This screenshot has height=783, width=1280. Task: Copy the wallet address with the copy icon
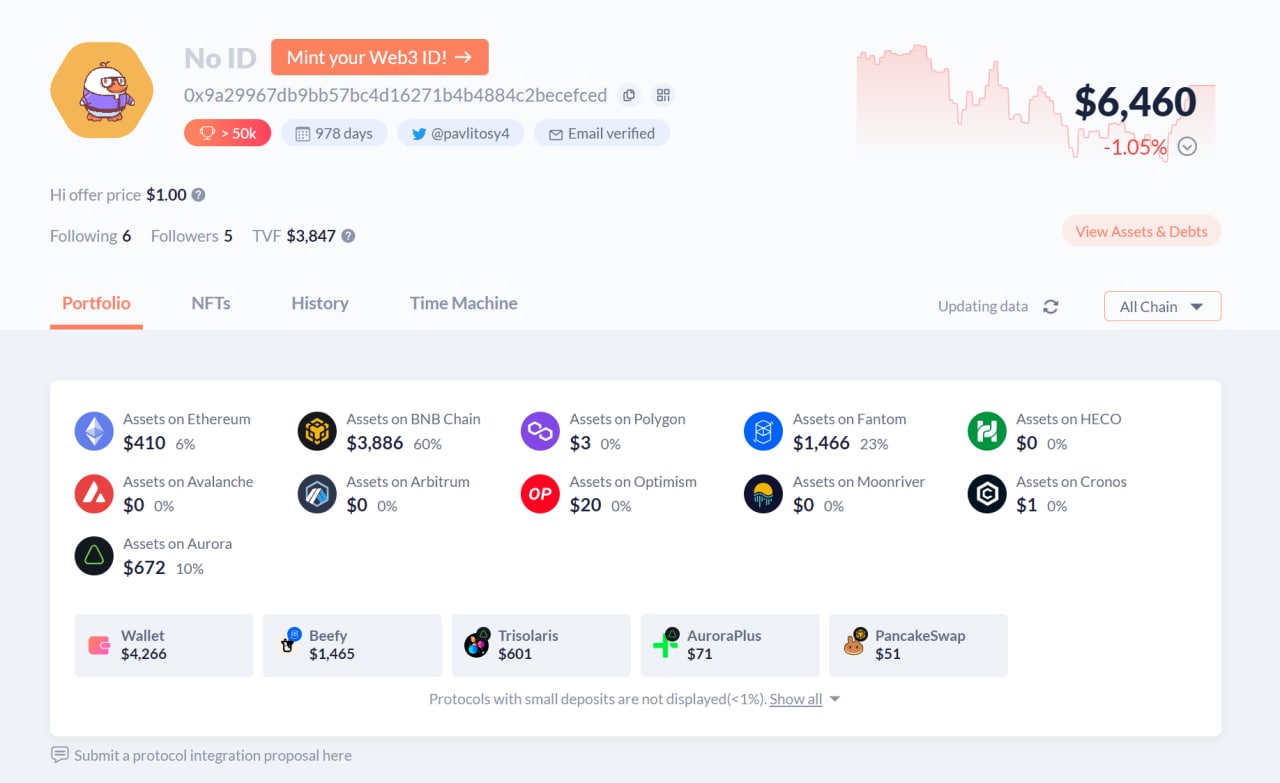[x=629, y=96]
